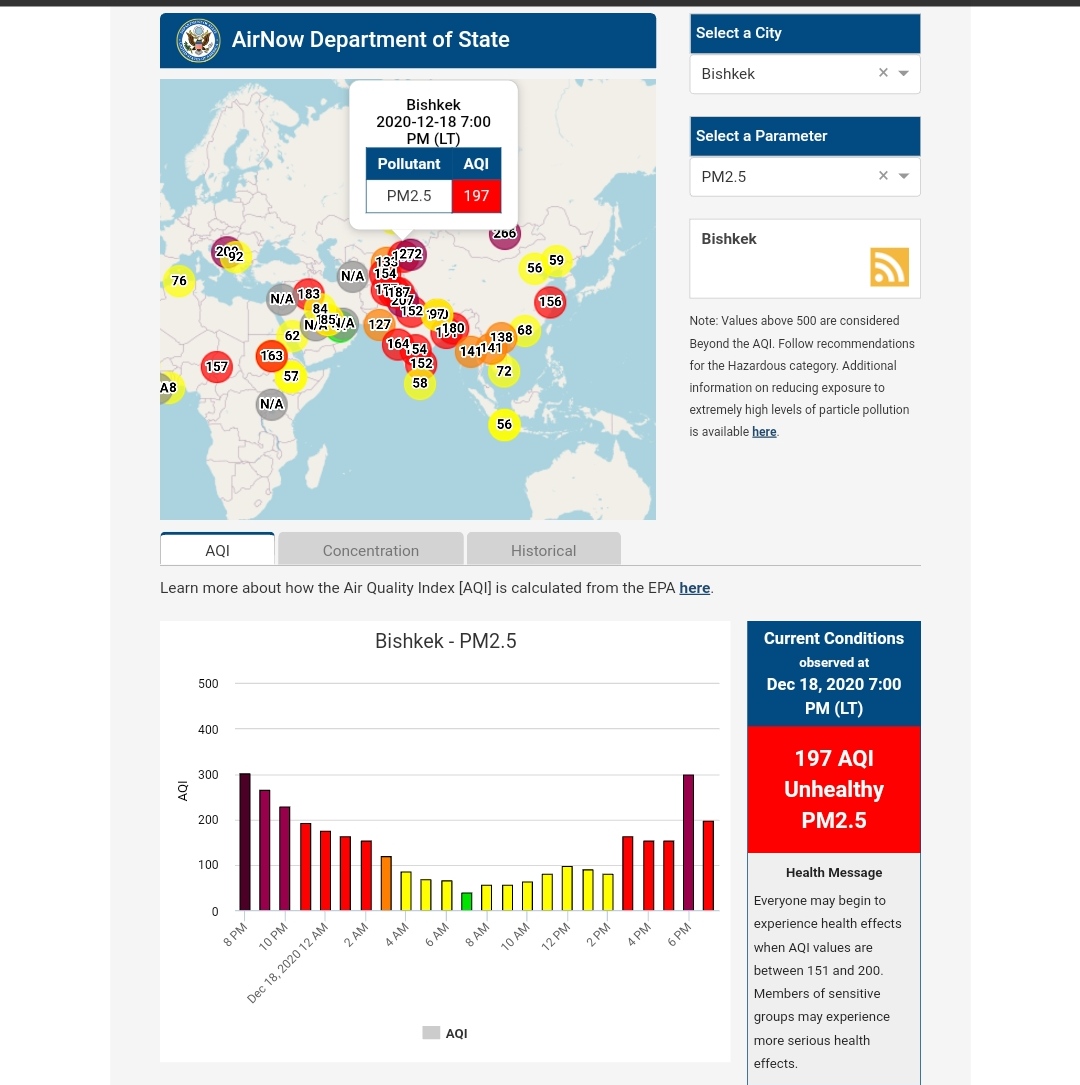Expand the Select a City dropdown arrow
The image size is (1080, 1085).
point(904,73)
